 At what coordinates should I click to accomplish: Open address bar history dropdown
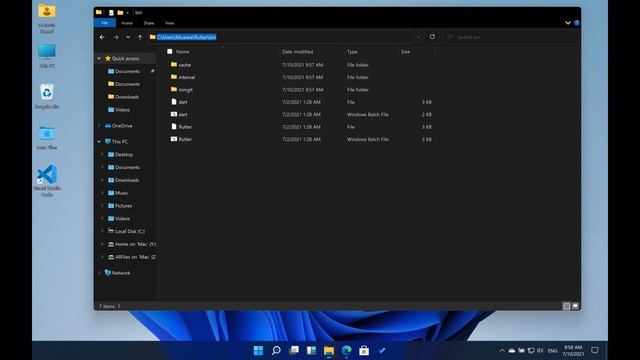(x=418, y=37)
